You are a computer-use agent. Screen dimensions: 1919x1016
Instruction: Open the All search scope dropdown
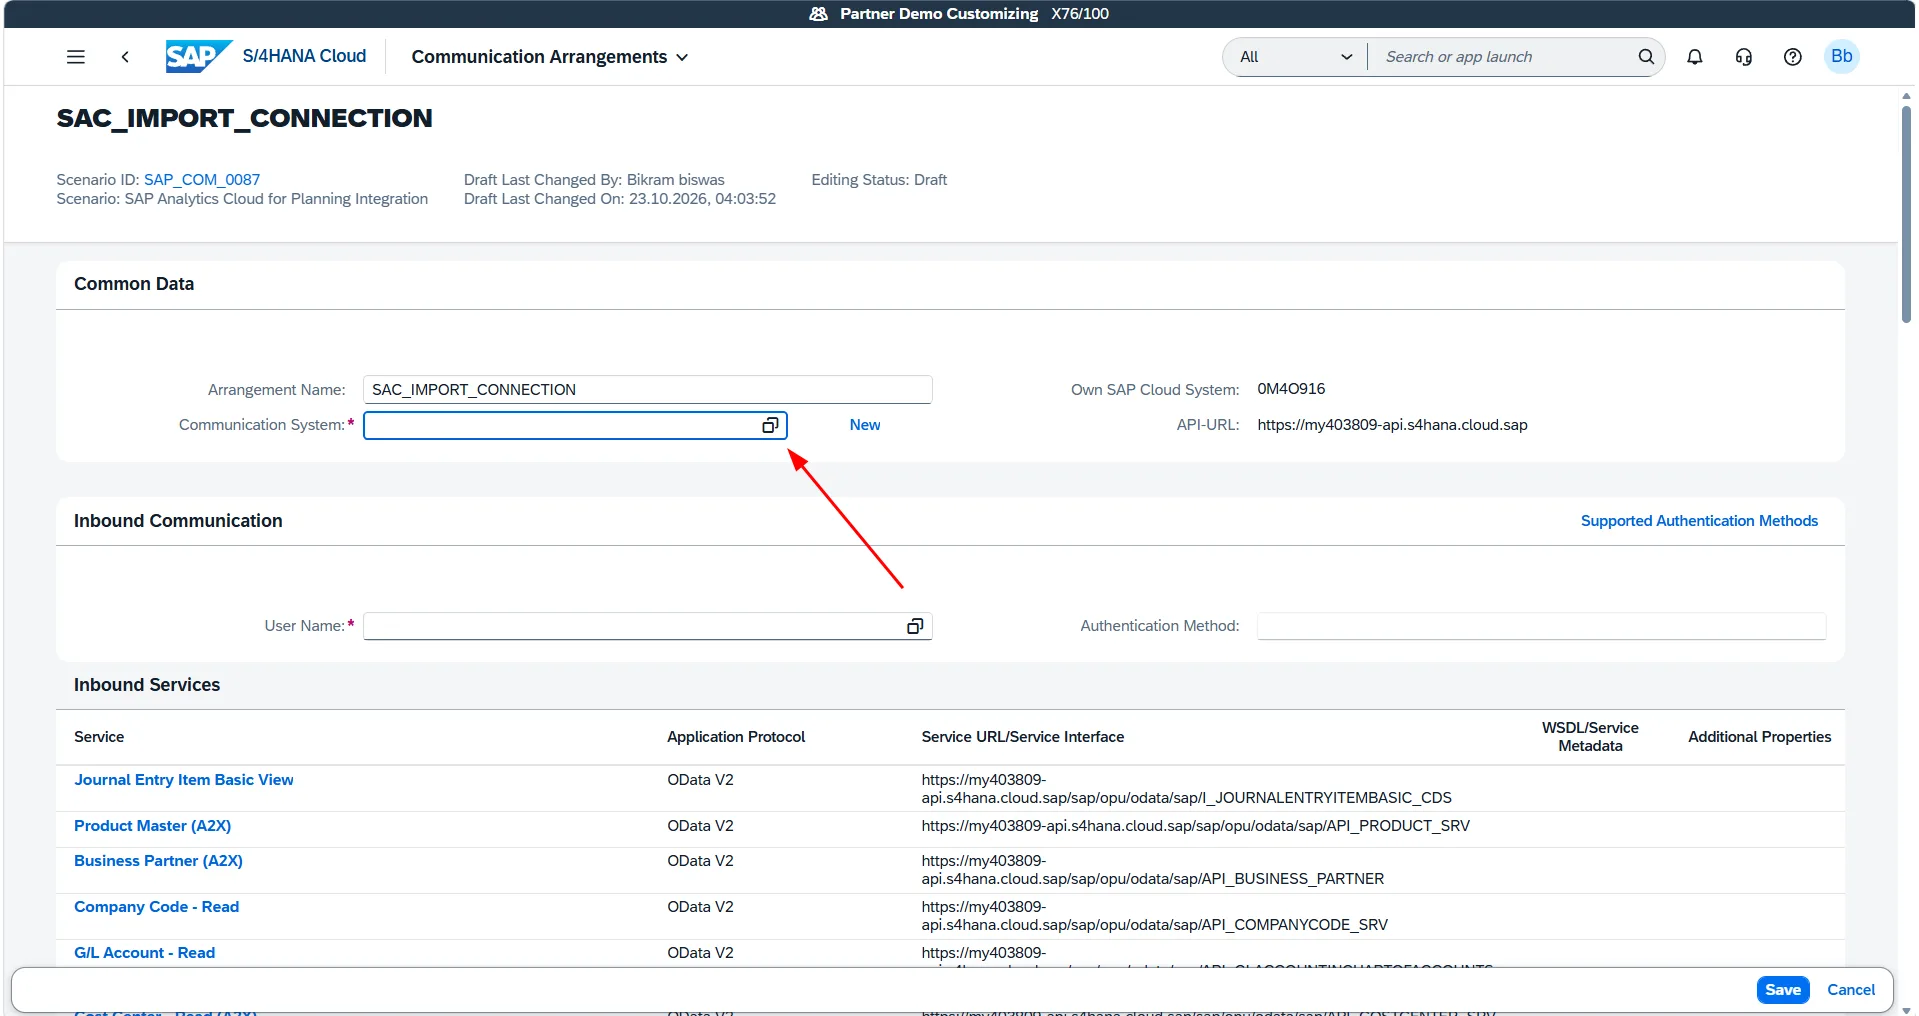pos(1295,57)
